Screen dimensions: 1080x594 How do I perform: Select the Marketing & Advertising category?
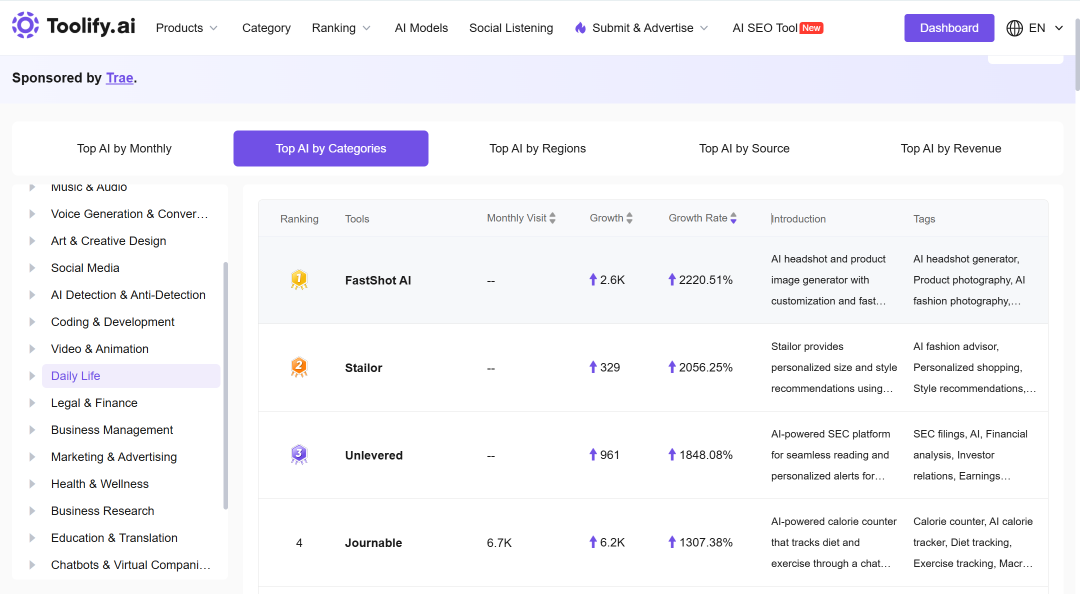click(114, 457)
